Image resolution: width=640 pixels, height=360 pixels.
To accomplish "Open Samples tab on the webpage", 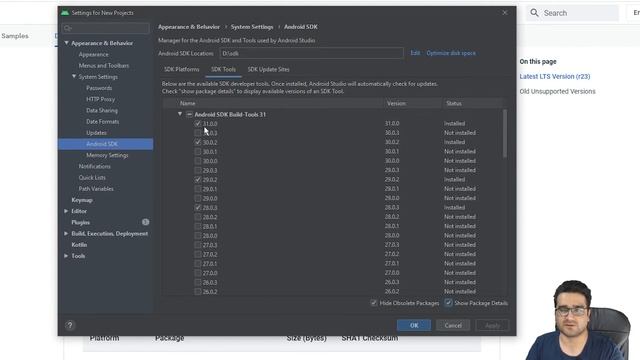I will (15, 36).
